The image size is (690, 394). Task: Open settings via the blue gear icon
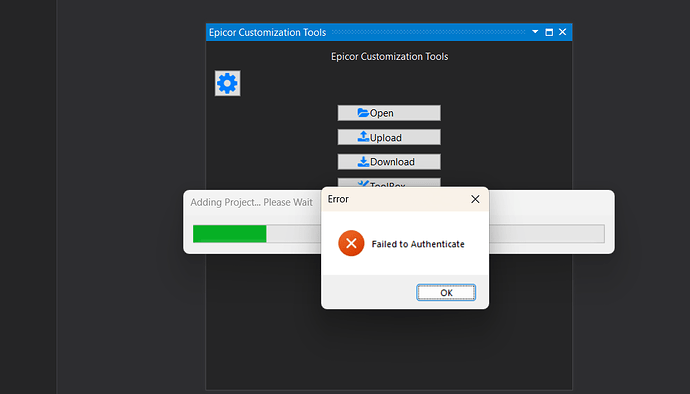click(x=228, y=83)
